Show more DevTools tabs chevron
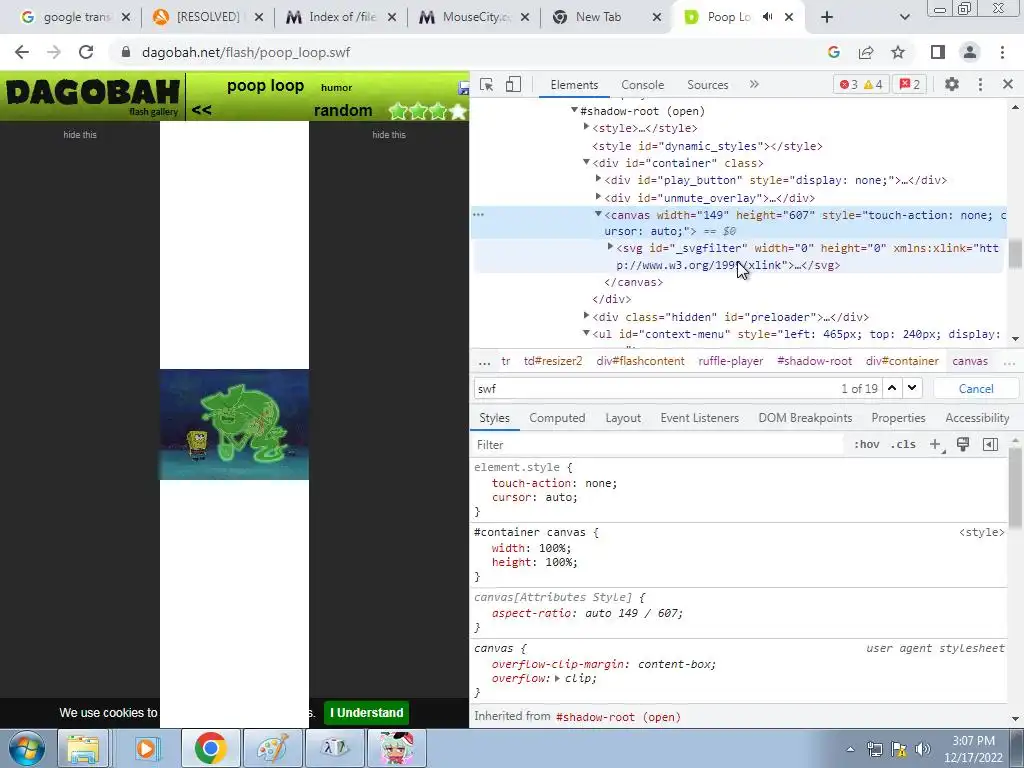This screenshot has height=768, width=1024. click(x=754, y=84)
